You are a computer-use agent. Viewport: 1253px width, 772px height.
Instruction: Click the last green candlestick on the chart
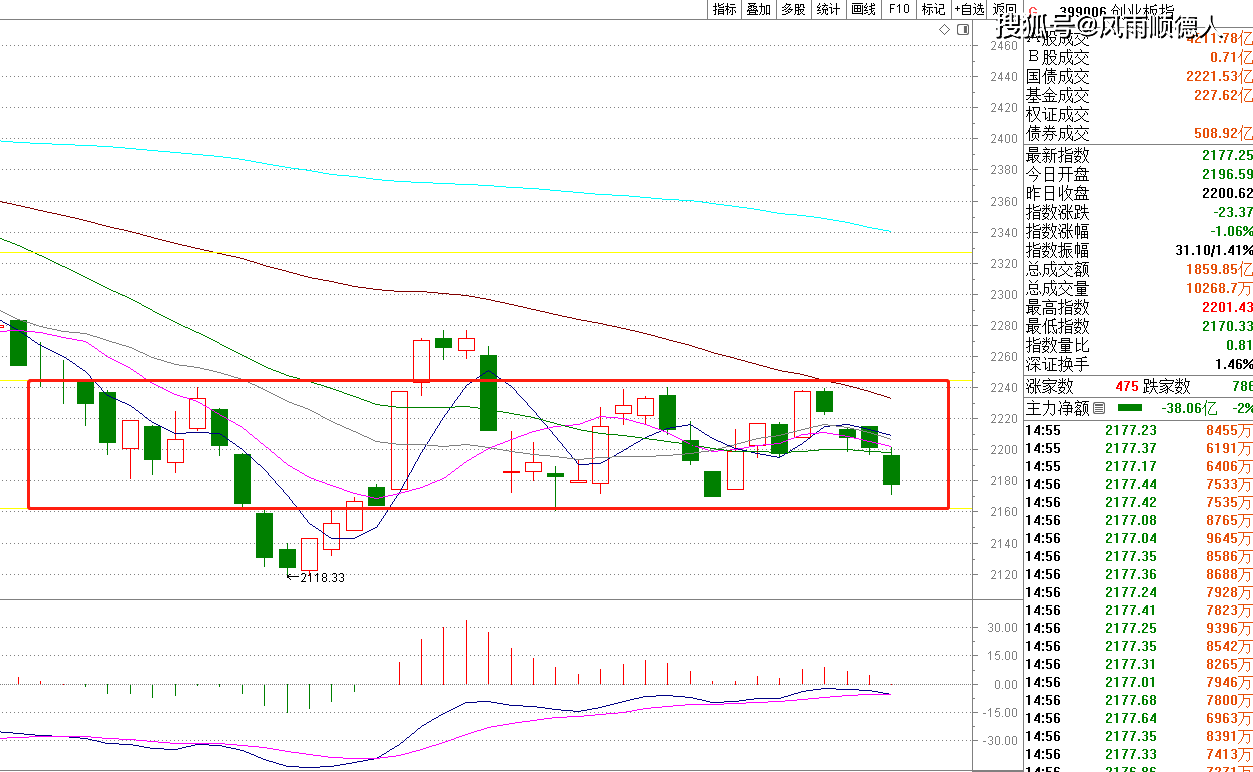pyautogui.click(x=891, y=470)
